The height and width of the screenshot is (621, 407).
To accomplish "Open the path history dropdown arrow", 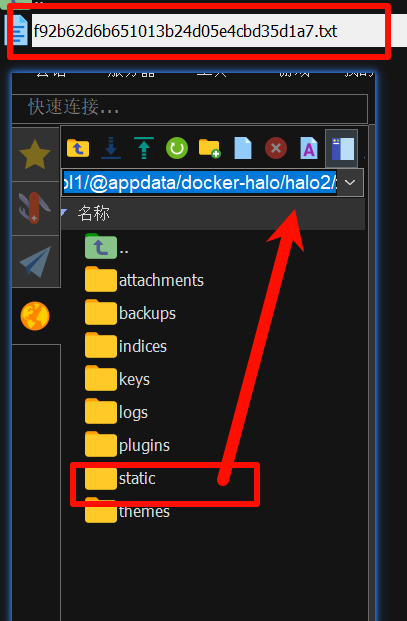I will pos(350,183).
